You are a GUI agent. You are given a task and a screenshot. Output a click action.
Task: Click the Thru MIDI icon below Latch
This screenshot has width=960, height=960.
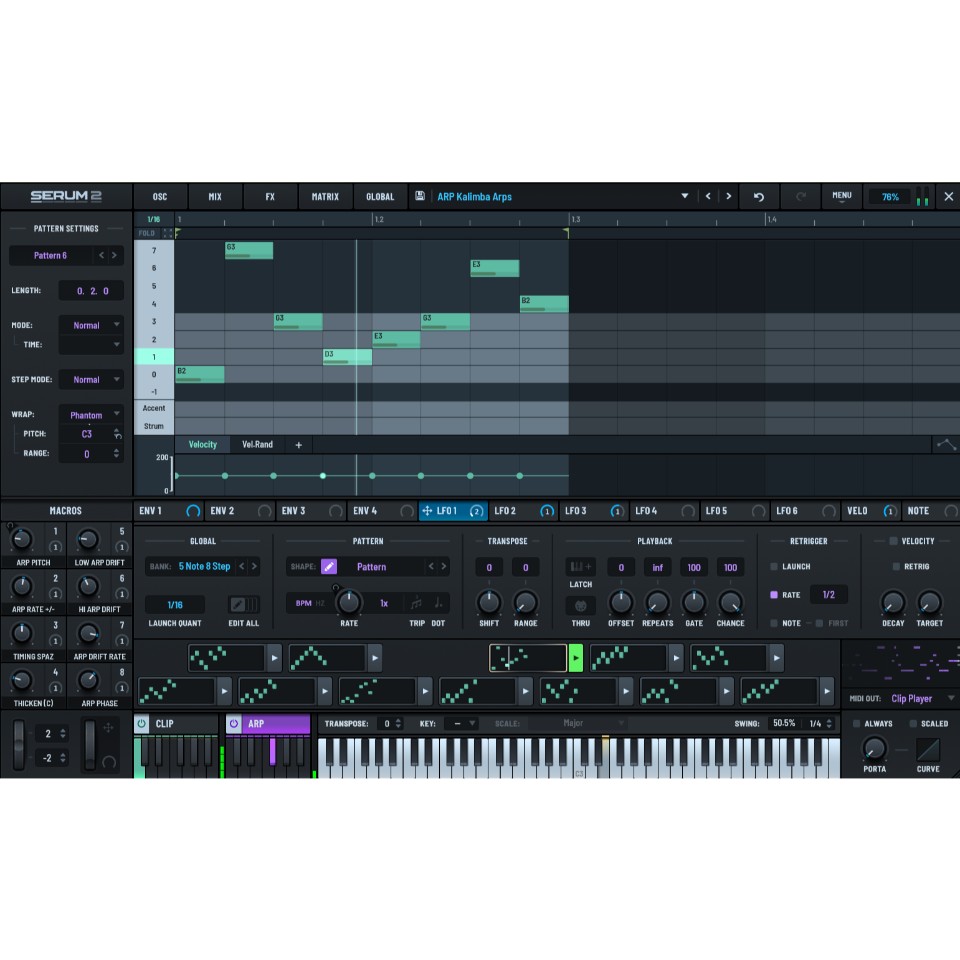pyautogui.click(x=580, y=605)
